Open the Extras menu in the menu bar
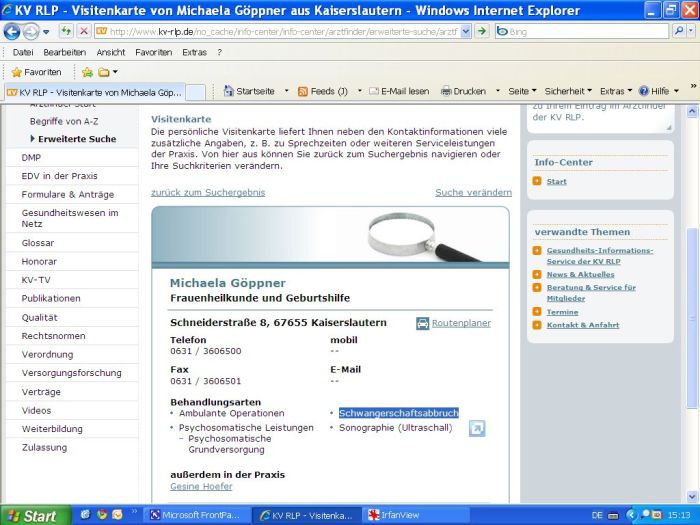The width and height of the screenshot is (700, 525). click(194, 52)
